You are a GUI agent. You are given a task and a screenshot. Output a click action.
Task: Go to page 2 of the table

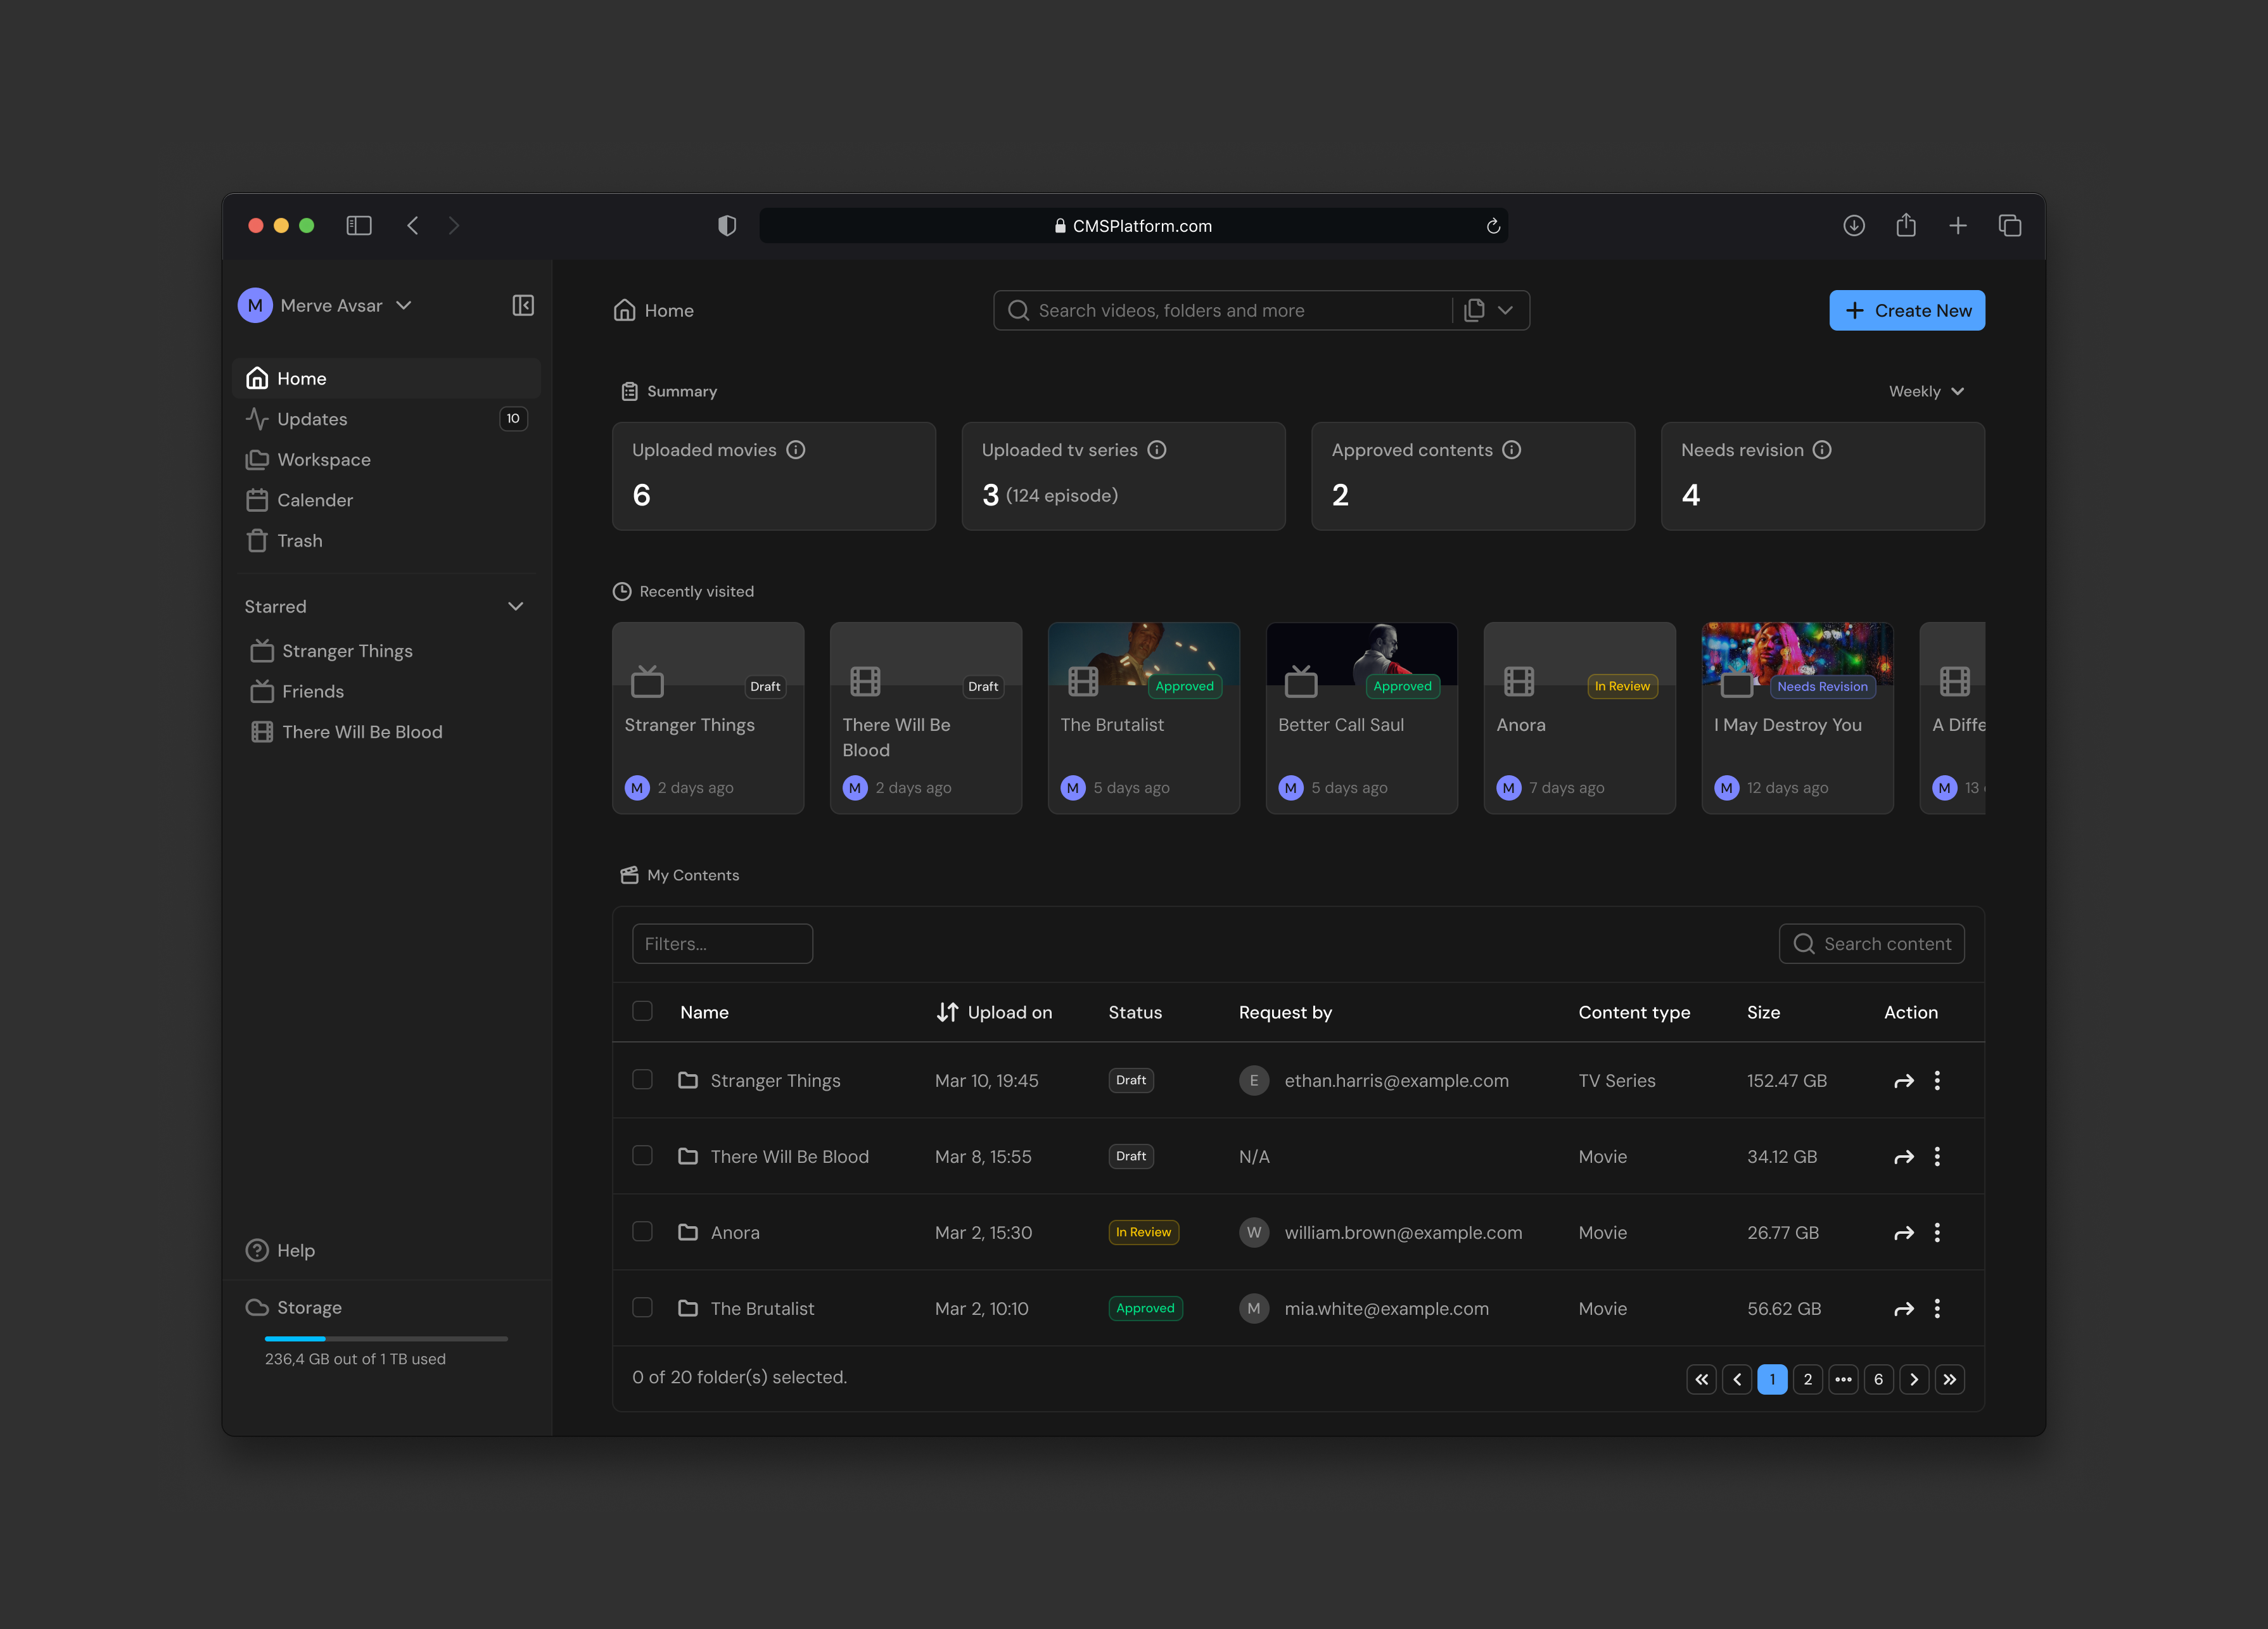pyautogui.click(x=1808, y=1379)
